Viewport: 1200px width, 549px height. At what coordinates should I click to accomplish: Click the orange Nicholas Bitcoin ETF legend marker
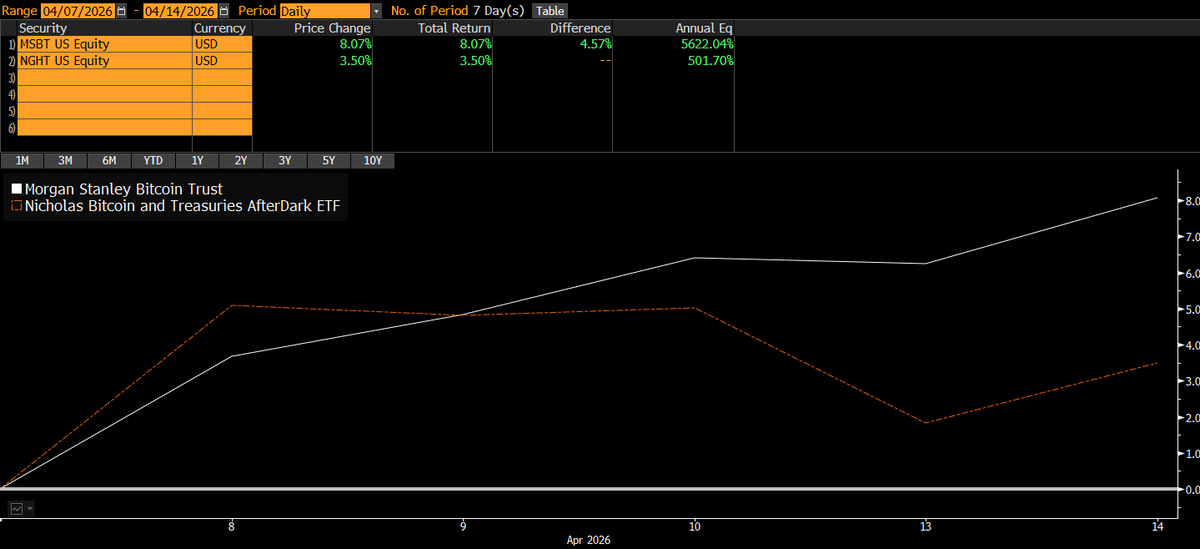(16, 205)
